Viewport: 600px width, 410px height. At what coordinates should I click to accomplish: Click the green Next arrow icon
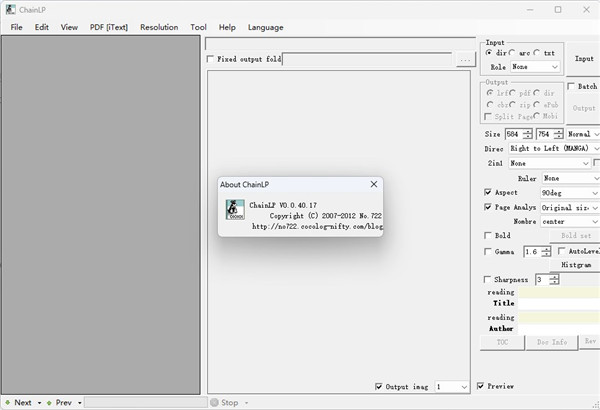click(8, 403)
